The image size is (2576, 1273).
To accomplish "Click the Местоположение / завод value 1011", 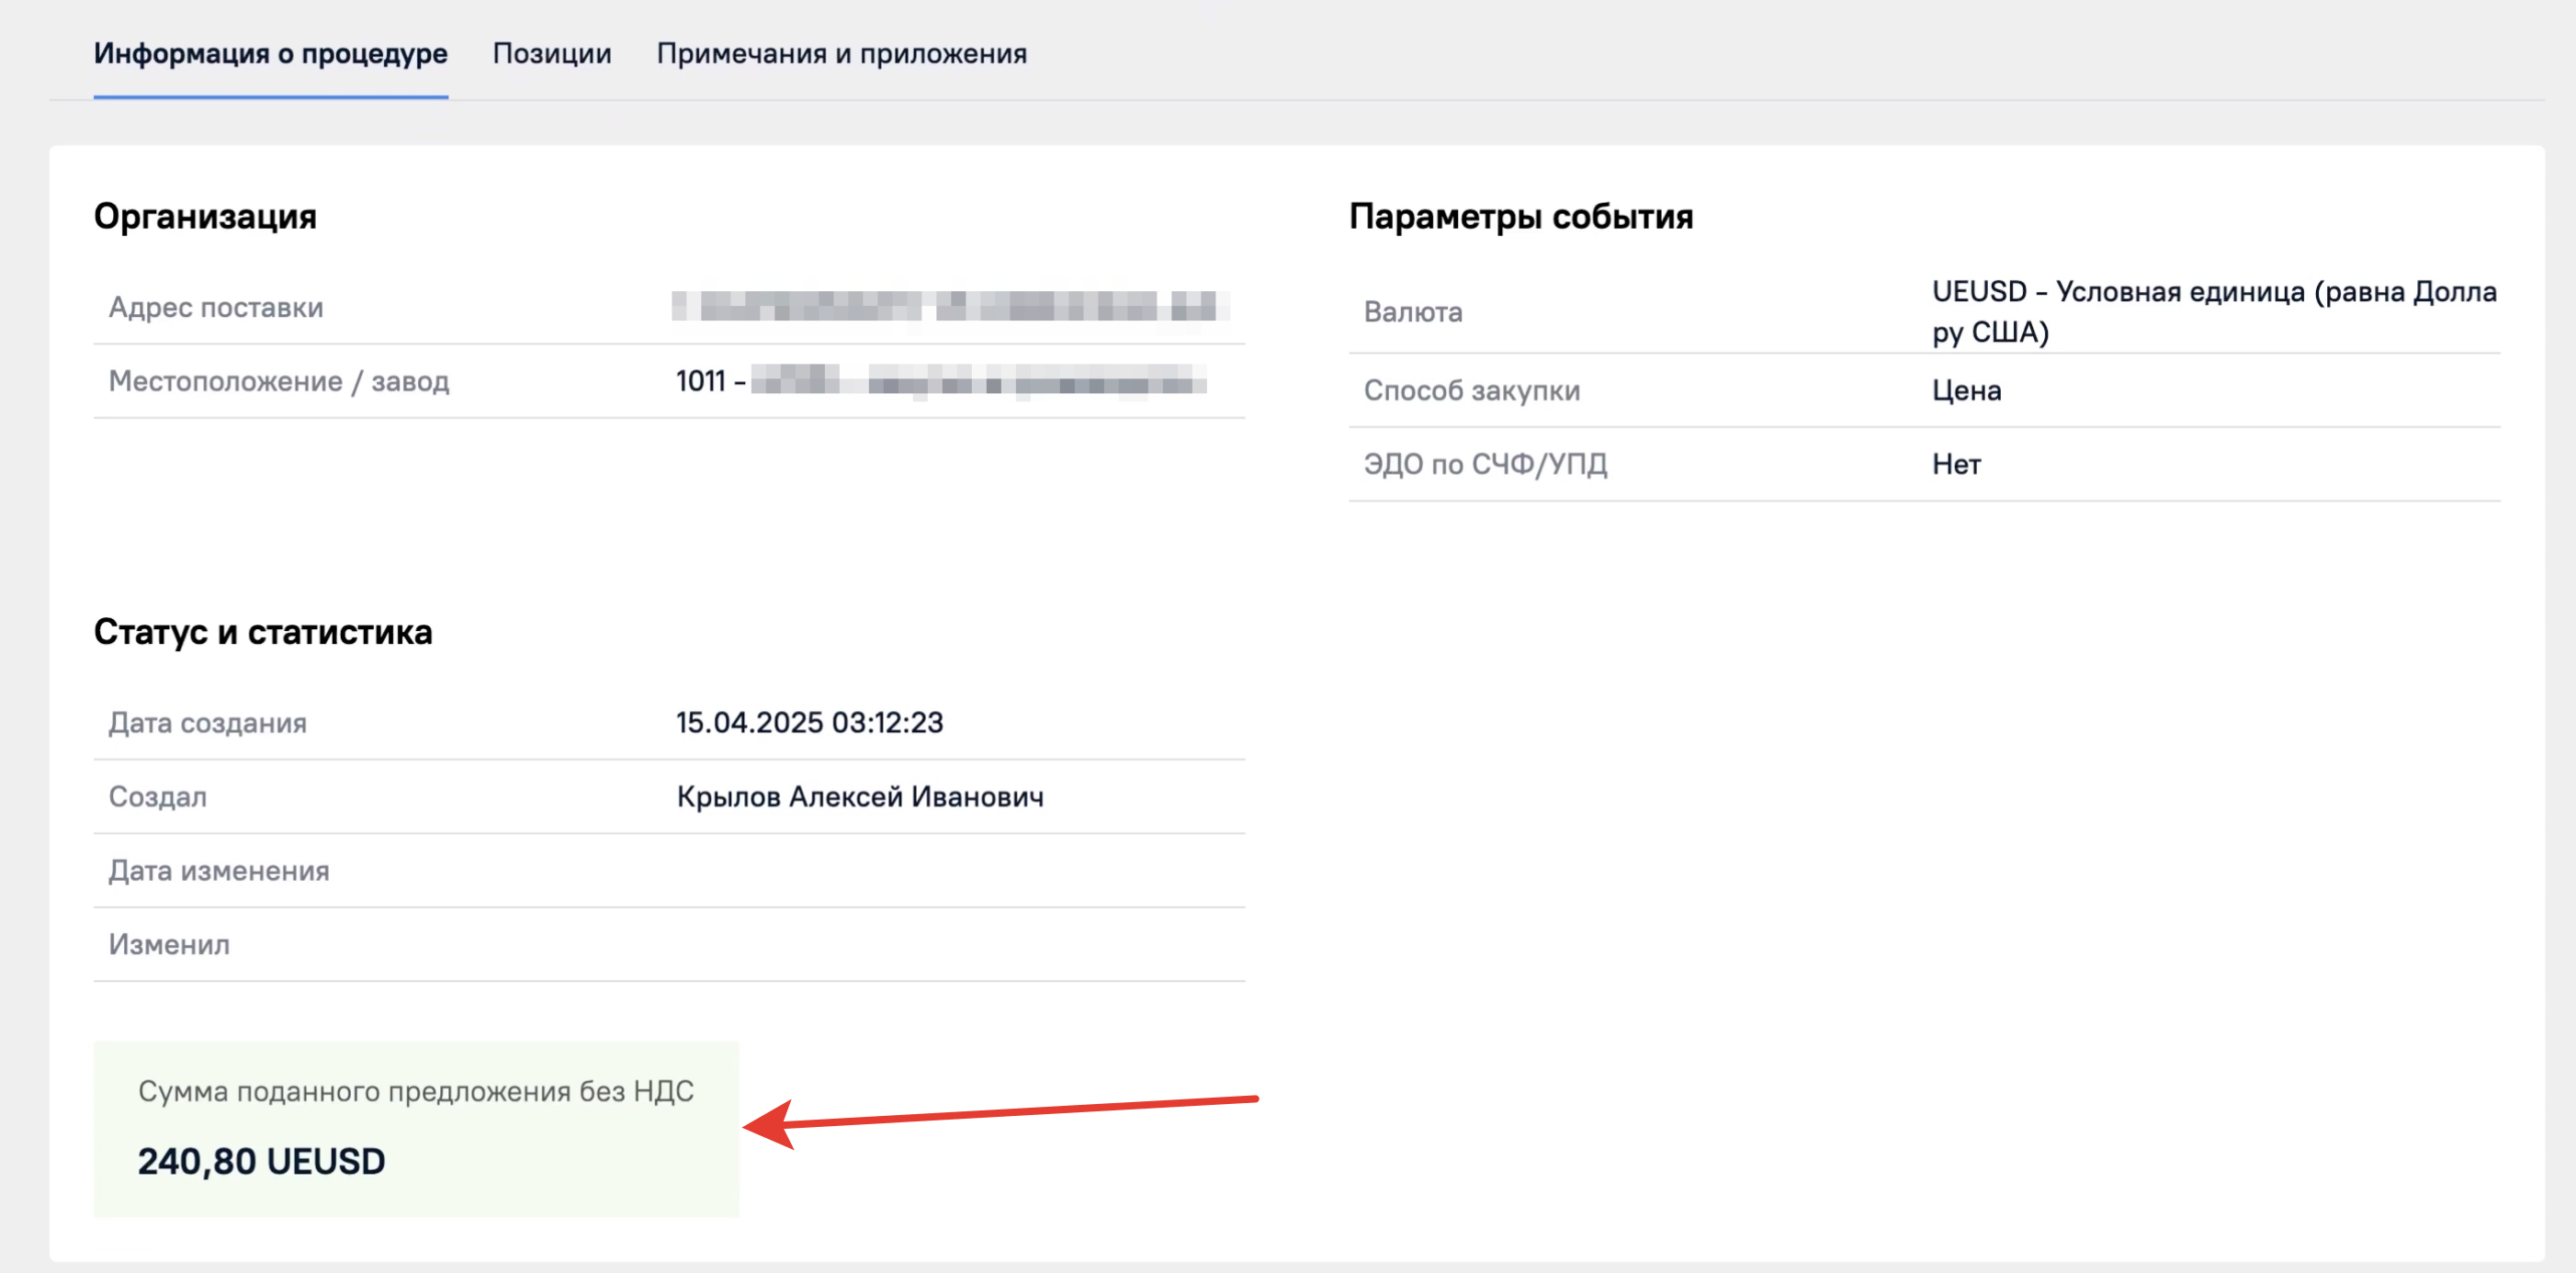I will (x=700, y=381).
